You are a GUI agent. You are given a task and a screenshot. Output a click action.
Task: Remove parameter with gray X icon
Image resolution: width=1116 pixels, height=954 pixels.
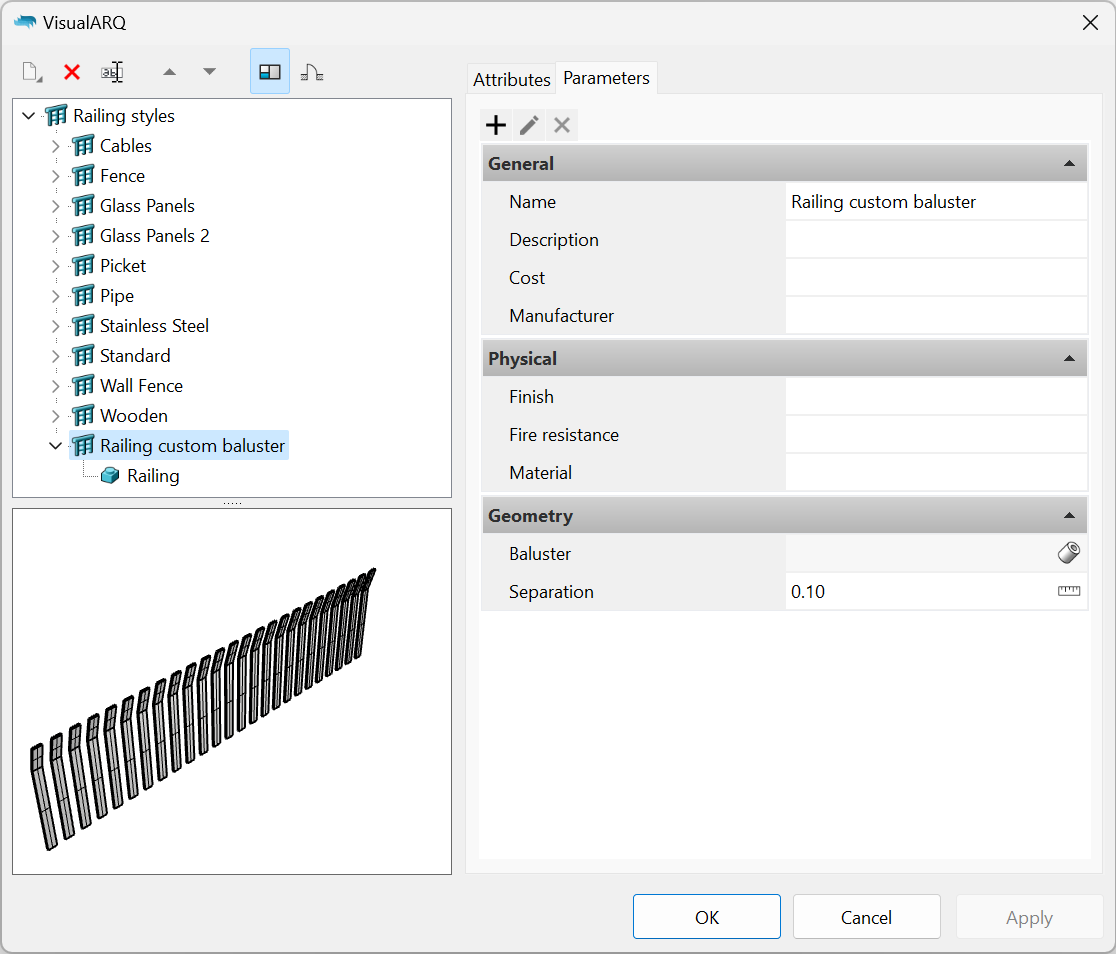click(562, 125)
